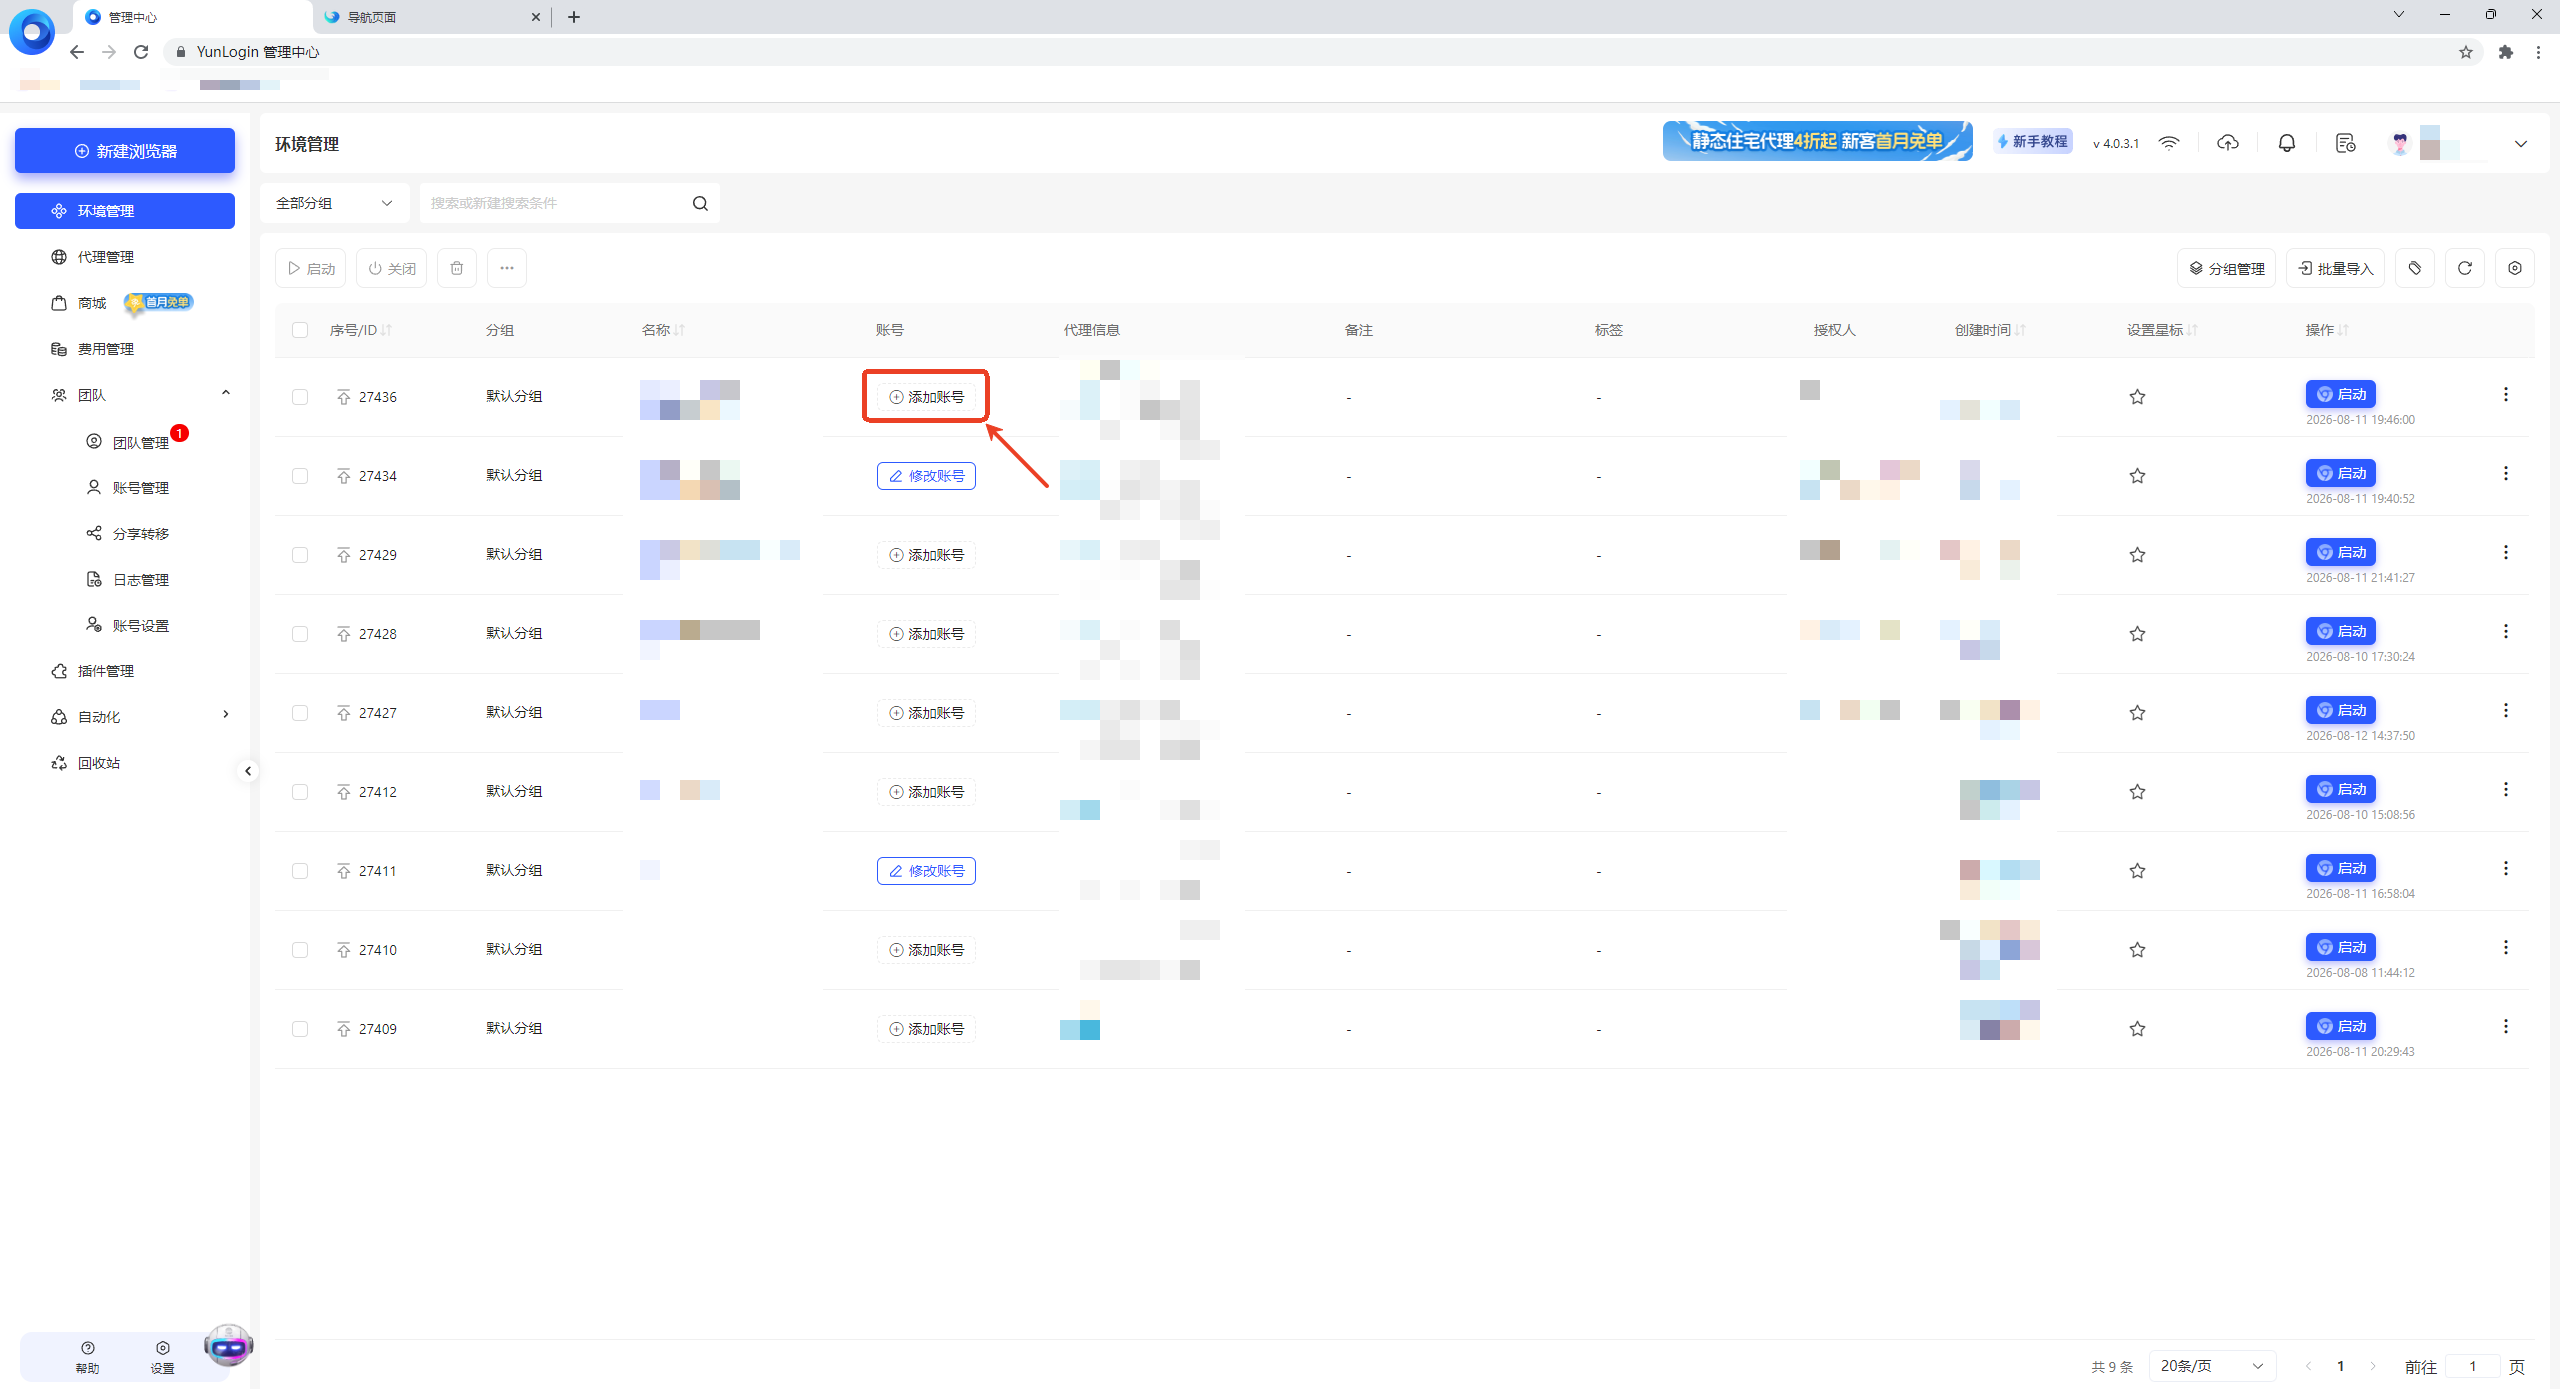Open the 新手教程 tutorial link
The width and height of the screenshot is (2560, 1389).
click(2032, 142)
